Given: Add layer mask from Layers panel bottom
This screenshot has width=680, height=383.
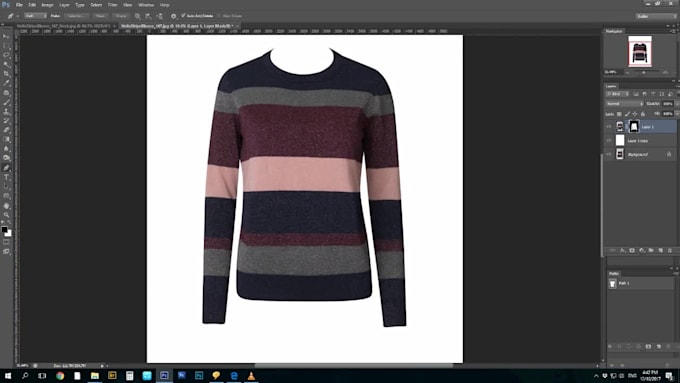Looking at the screenshot, I should click(632, 250).
